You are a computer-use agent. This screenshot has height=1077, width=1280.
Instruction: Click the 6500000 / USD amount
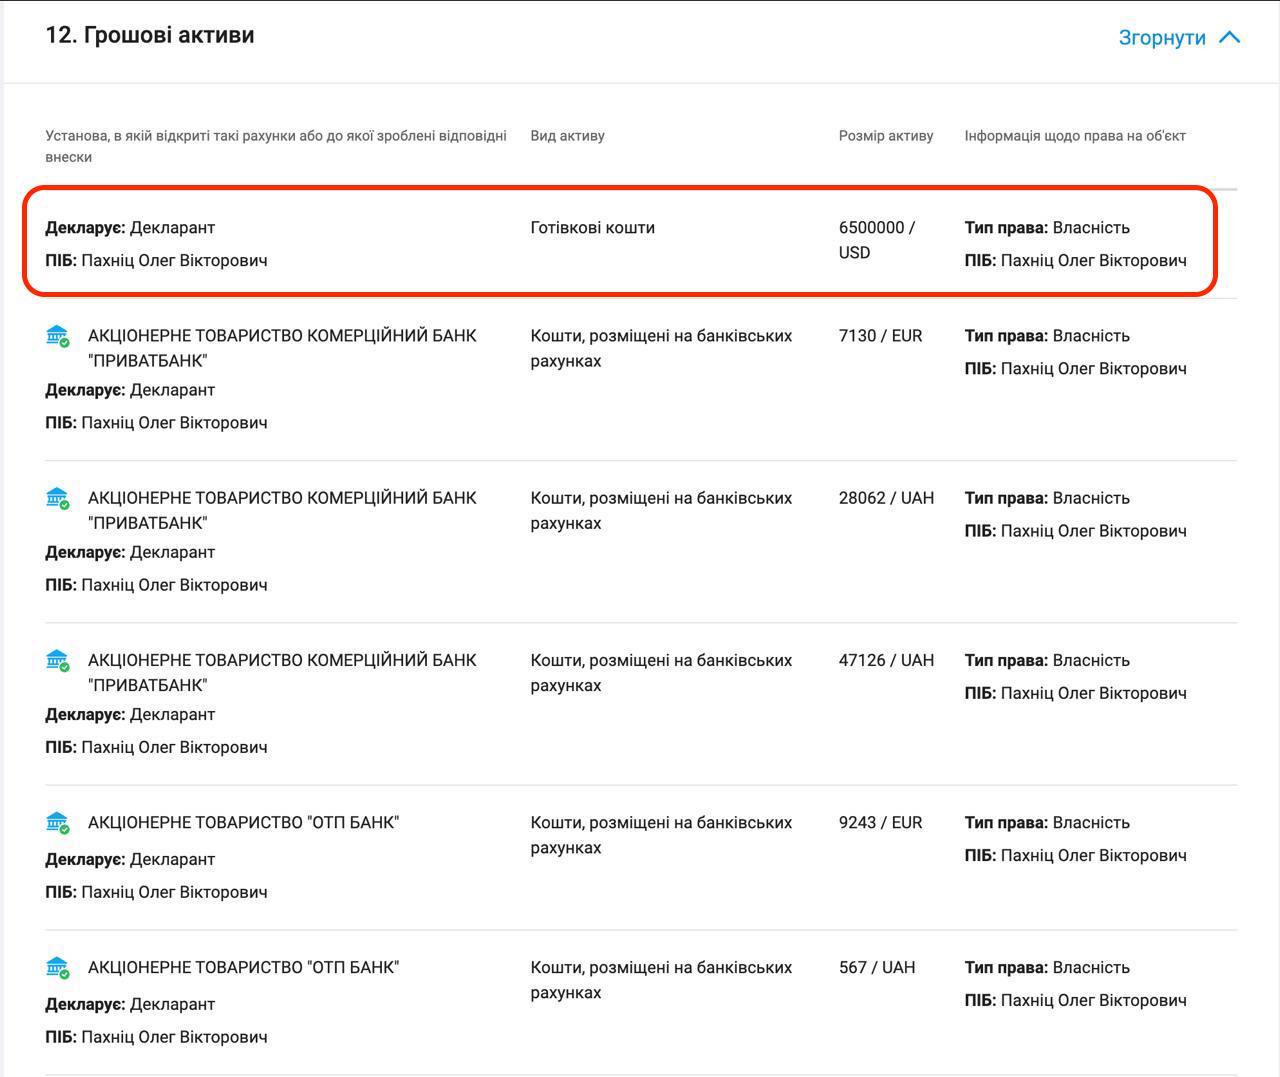(x=876, y=240)
